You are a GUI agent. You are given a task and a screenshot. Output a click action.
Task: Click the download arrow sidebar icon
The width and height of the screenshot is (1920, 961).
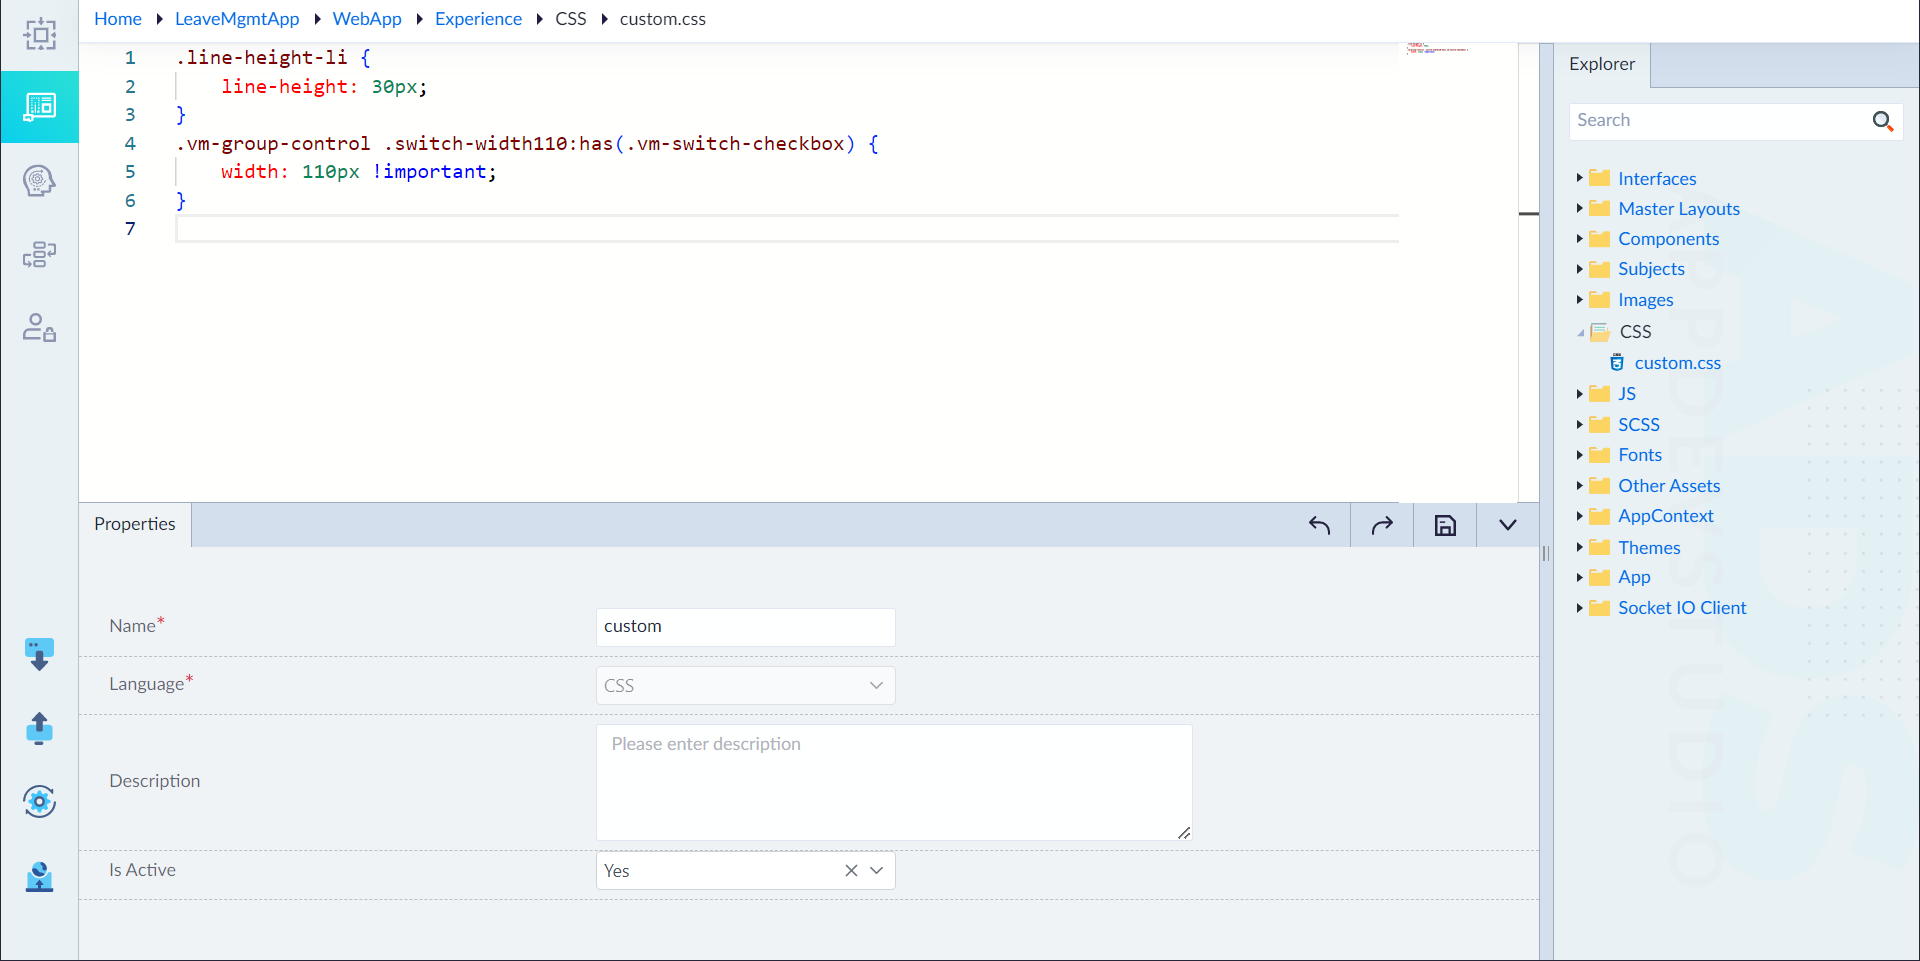39,654
